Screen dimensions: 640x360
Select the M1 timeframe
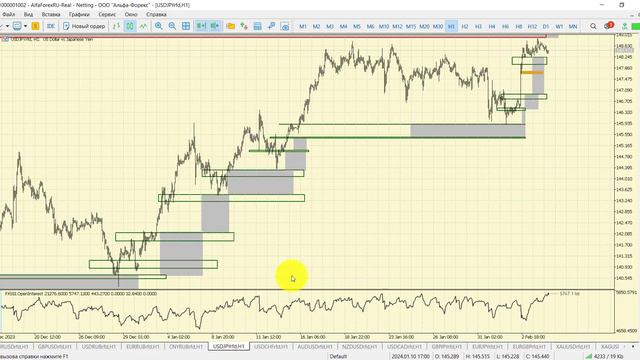pos(303,26)
